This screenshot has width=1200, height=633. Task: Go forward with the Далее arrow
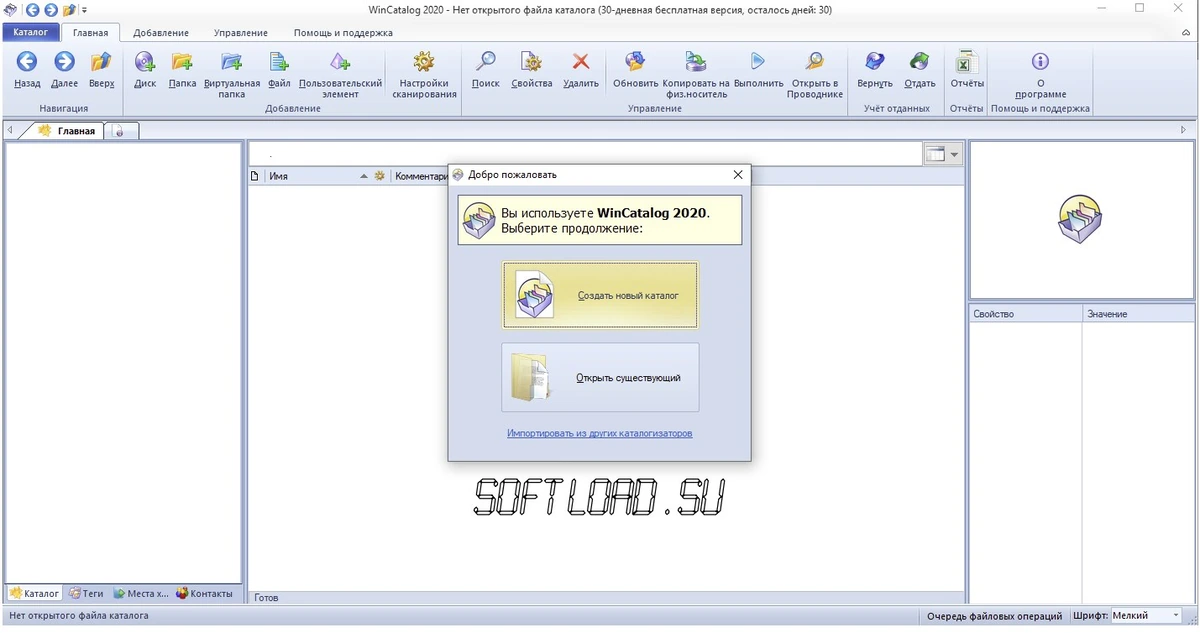coord(64,70)
